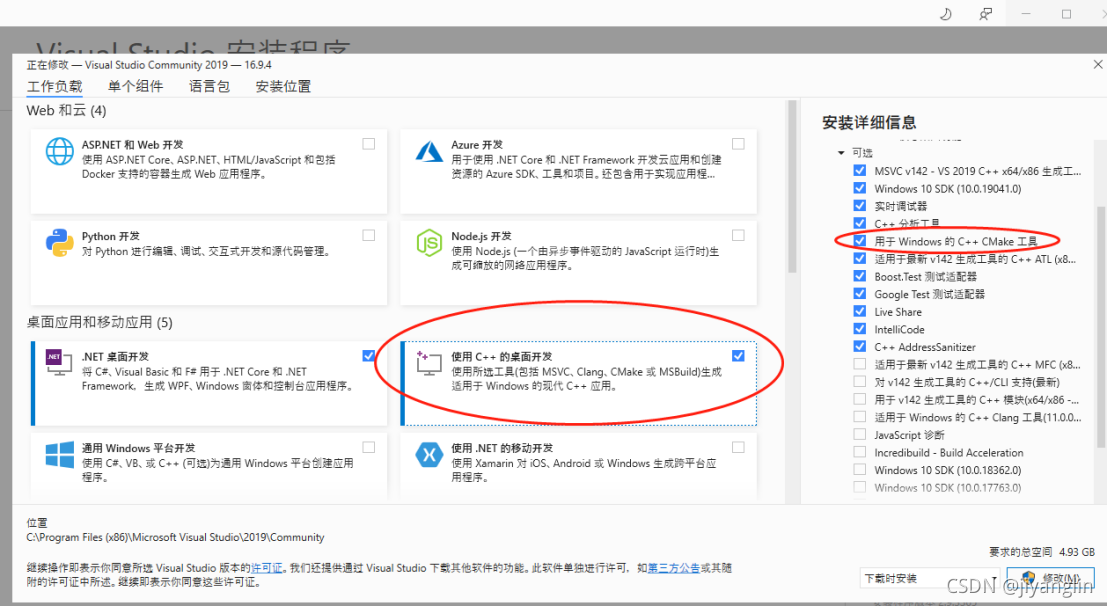Check the JavaScript 诊断 option
This screenshot has height=607, width=1108.
859,435
